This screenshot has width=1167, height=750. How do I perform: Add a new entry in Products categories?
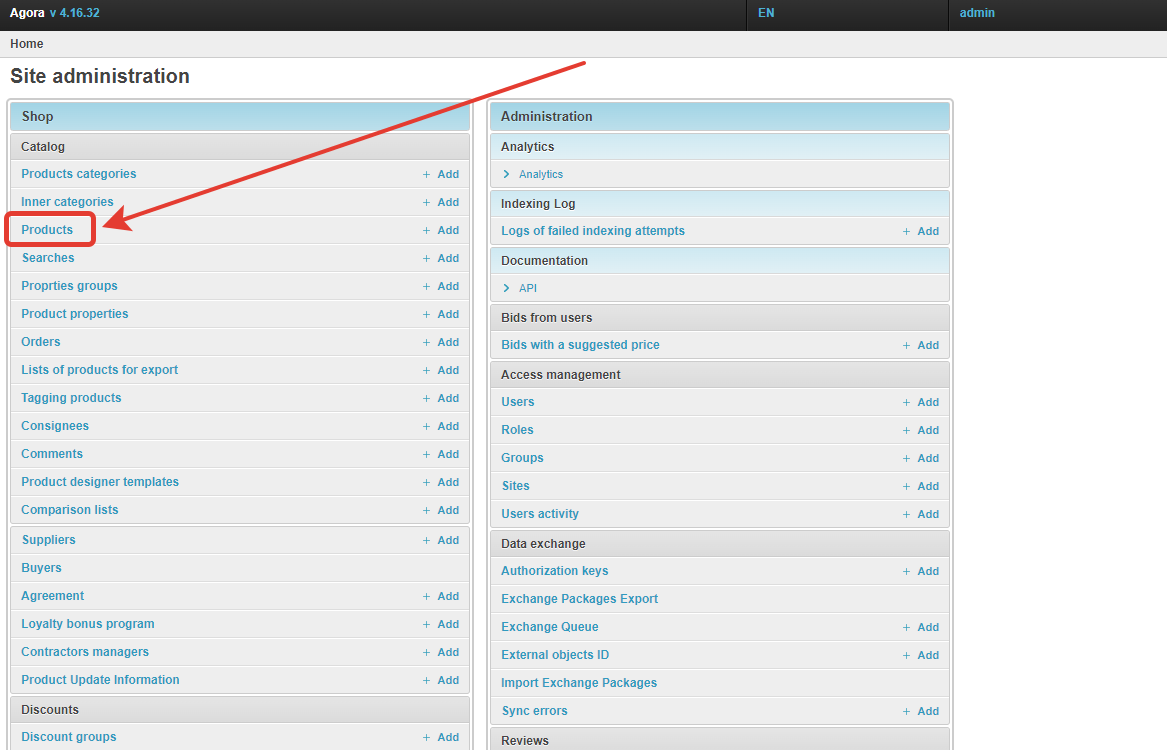426,174
